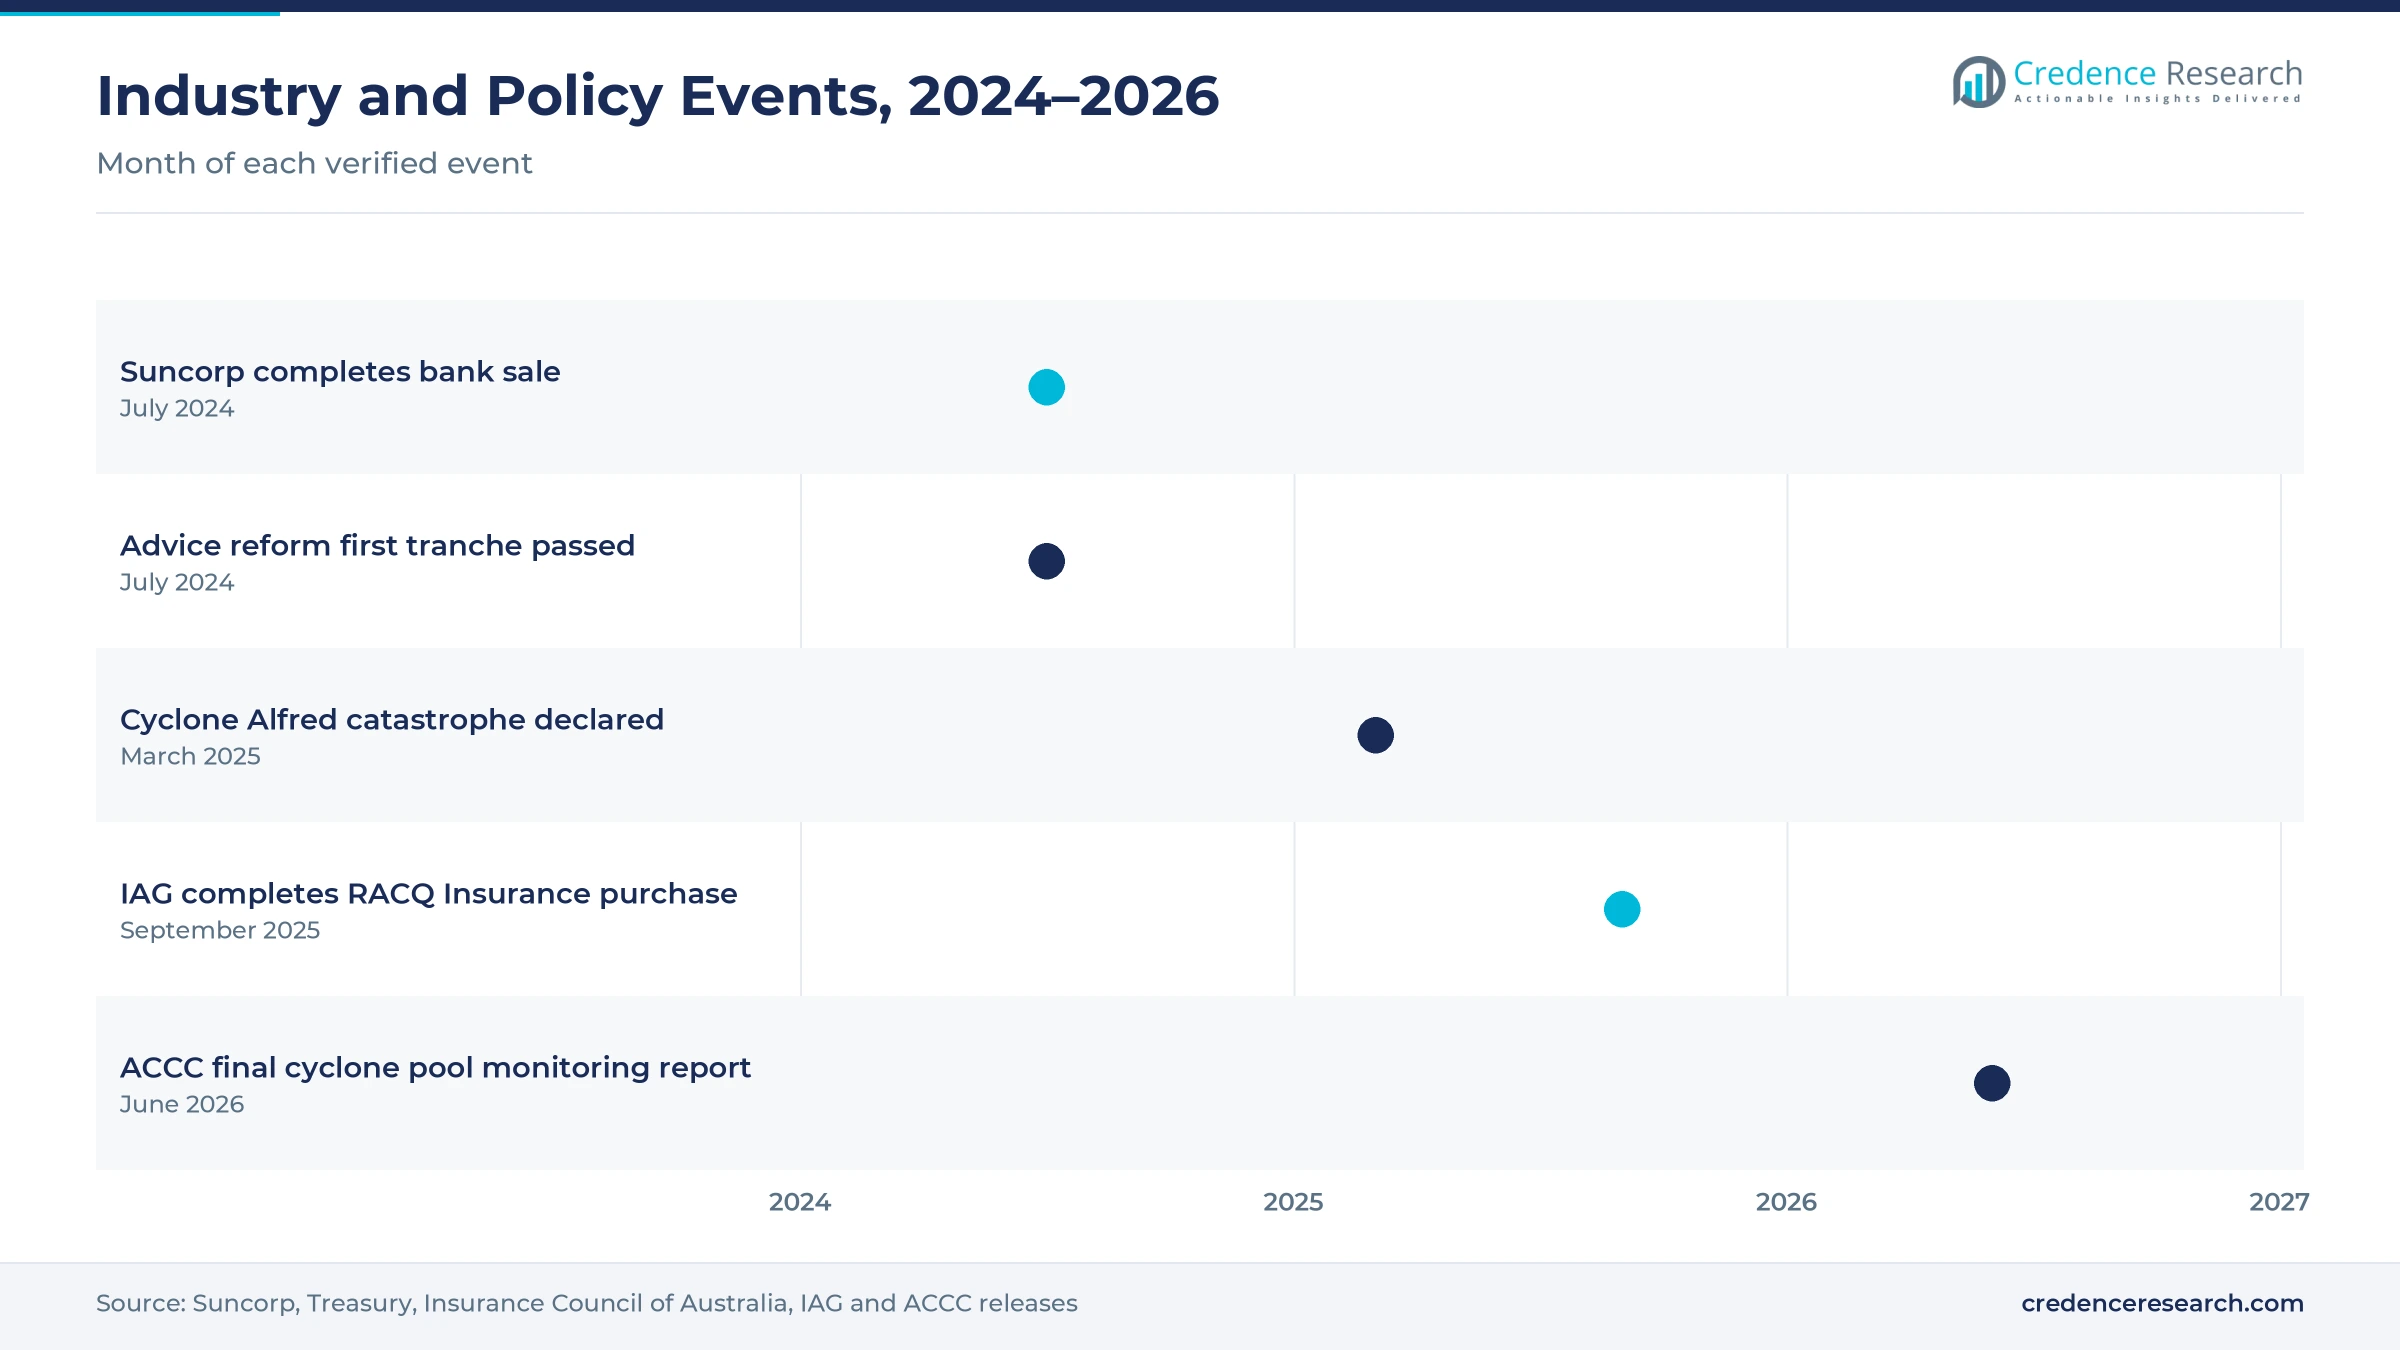Select the Suncorp bank sale timeline dot
The height and width of the screenshot is (1350, 2400).
(x=1047, y=387)
